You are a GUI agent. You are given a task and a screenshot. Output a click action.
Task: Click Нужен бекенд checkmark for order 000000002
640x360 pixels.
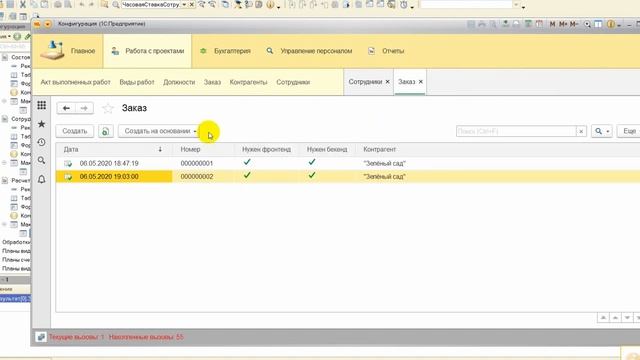pos(312,176)
